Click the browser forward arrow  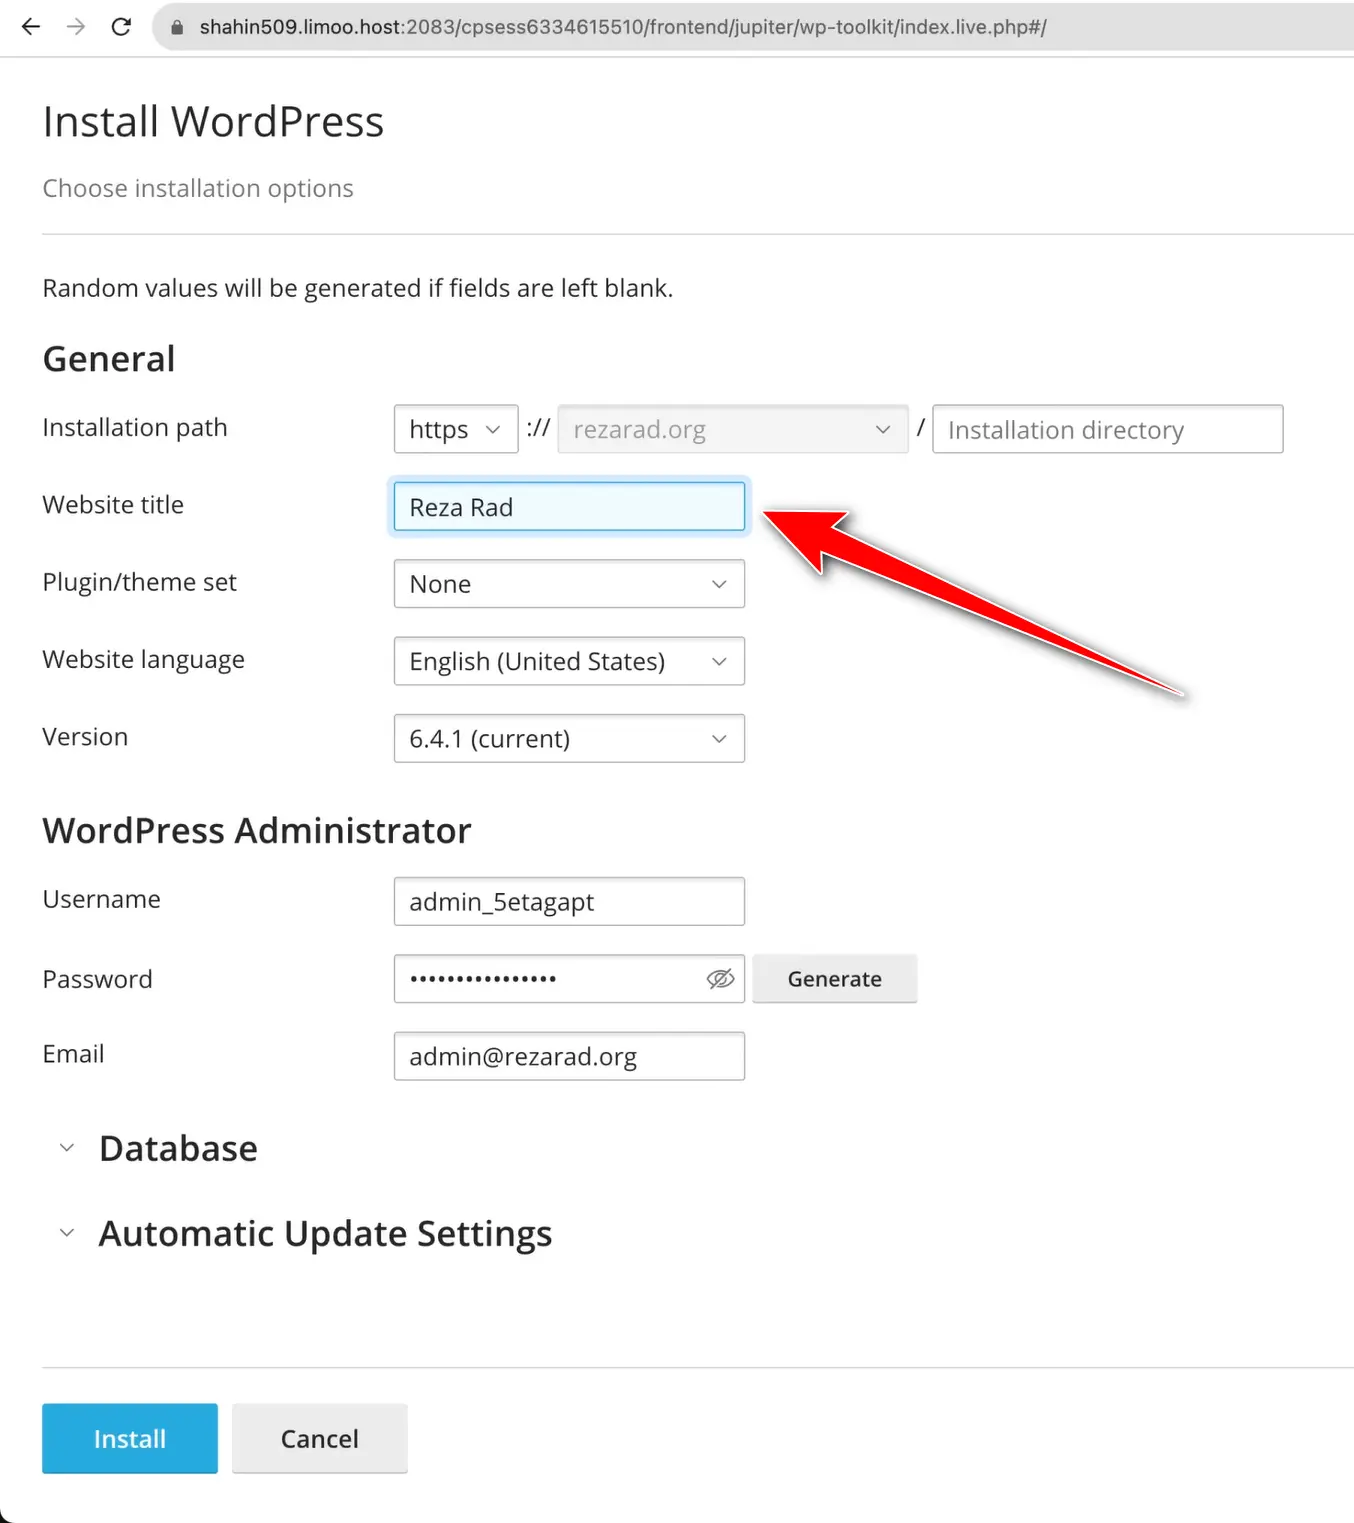[x=75, y=27]
